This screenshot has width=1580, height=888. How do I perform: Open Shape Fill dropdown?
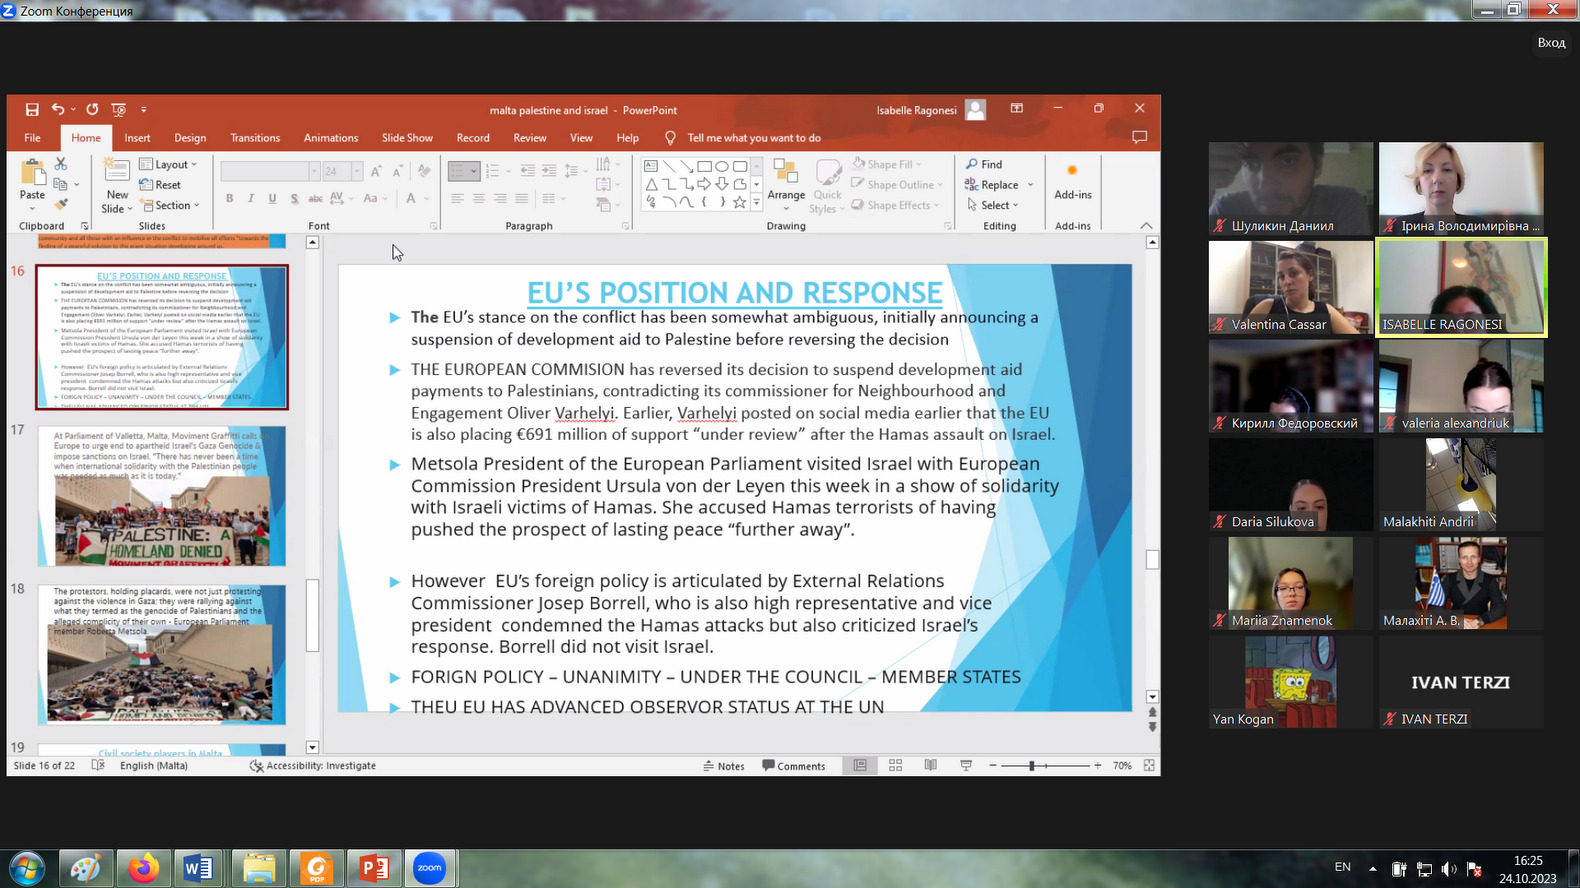pos(887,164)
